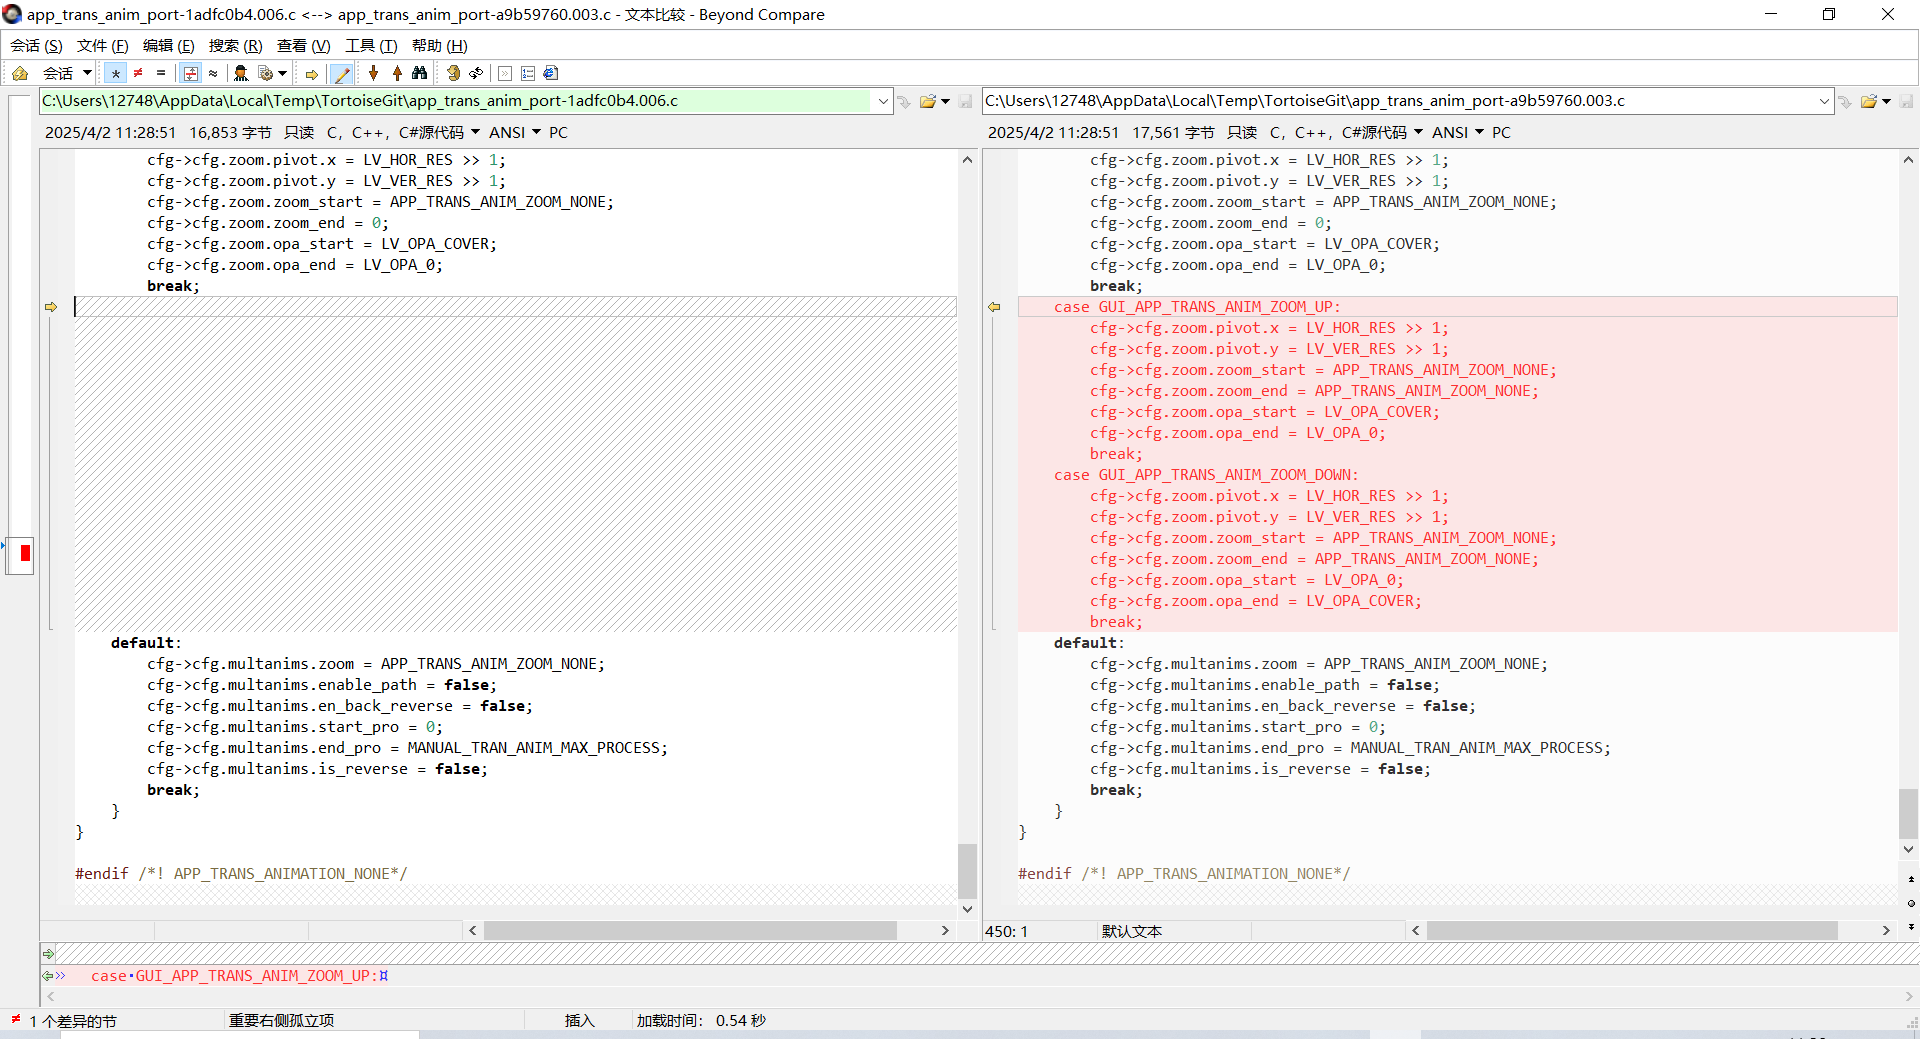1920x1039 pixels.
Task: Expand right file path history dropdown
Action: (1824, 101)
